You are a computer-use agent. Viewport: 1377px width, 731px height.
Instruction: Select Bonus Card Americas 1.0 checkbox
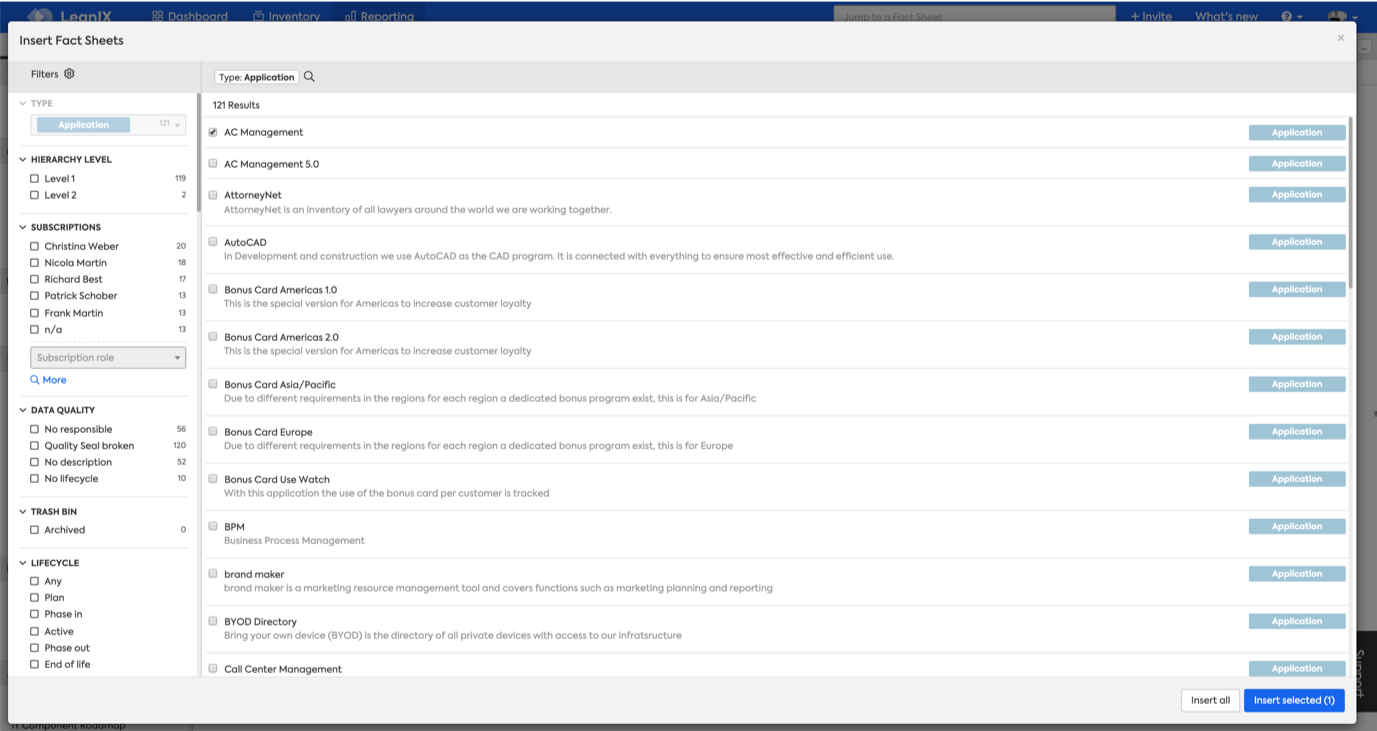pos(213,289)
